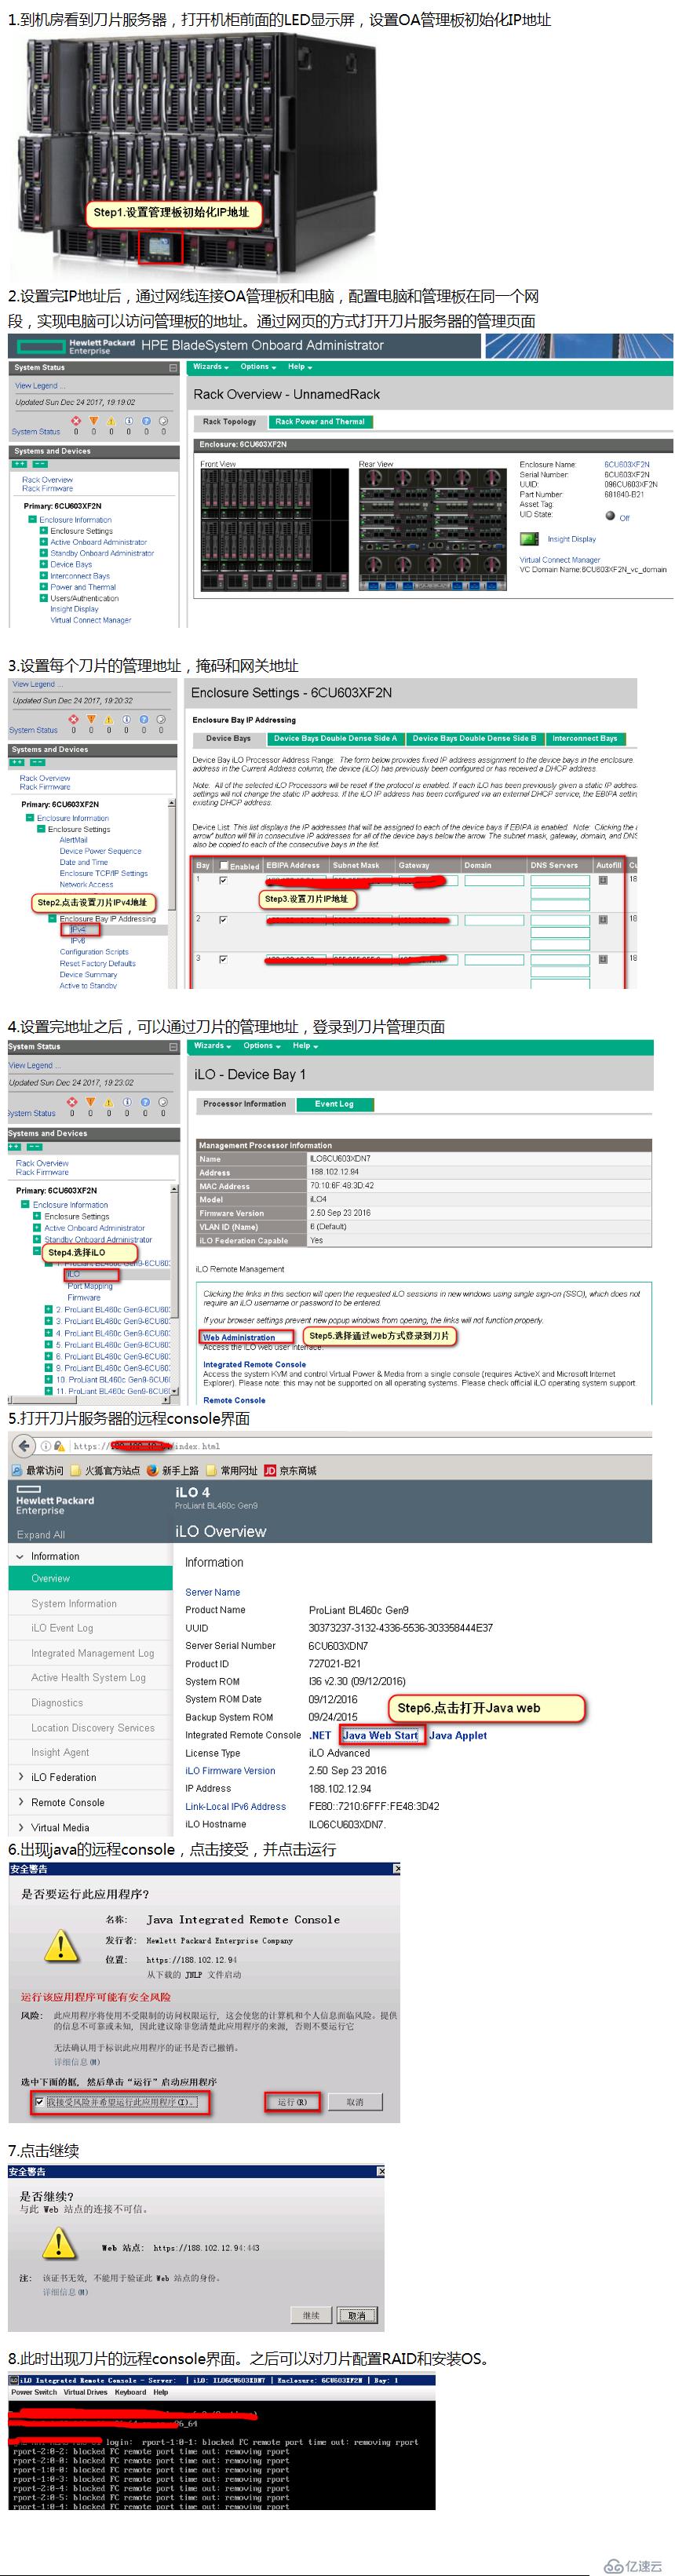Launch the .NET integrated remote console
Screen dimensions: 675x2576
[320, 1735]
